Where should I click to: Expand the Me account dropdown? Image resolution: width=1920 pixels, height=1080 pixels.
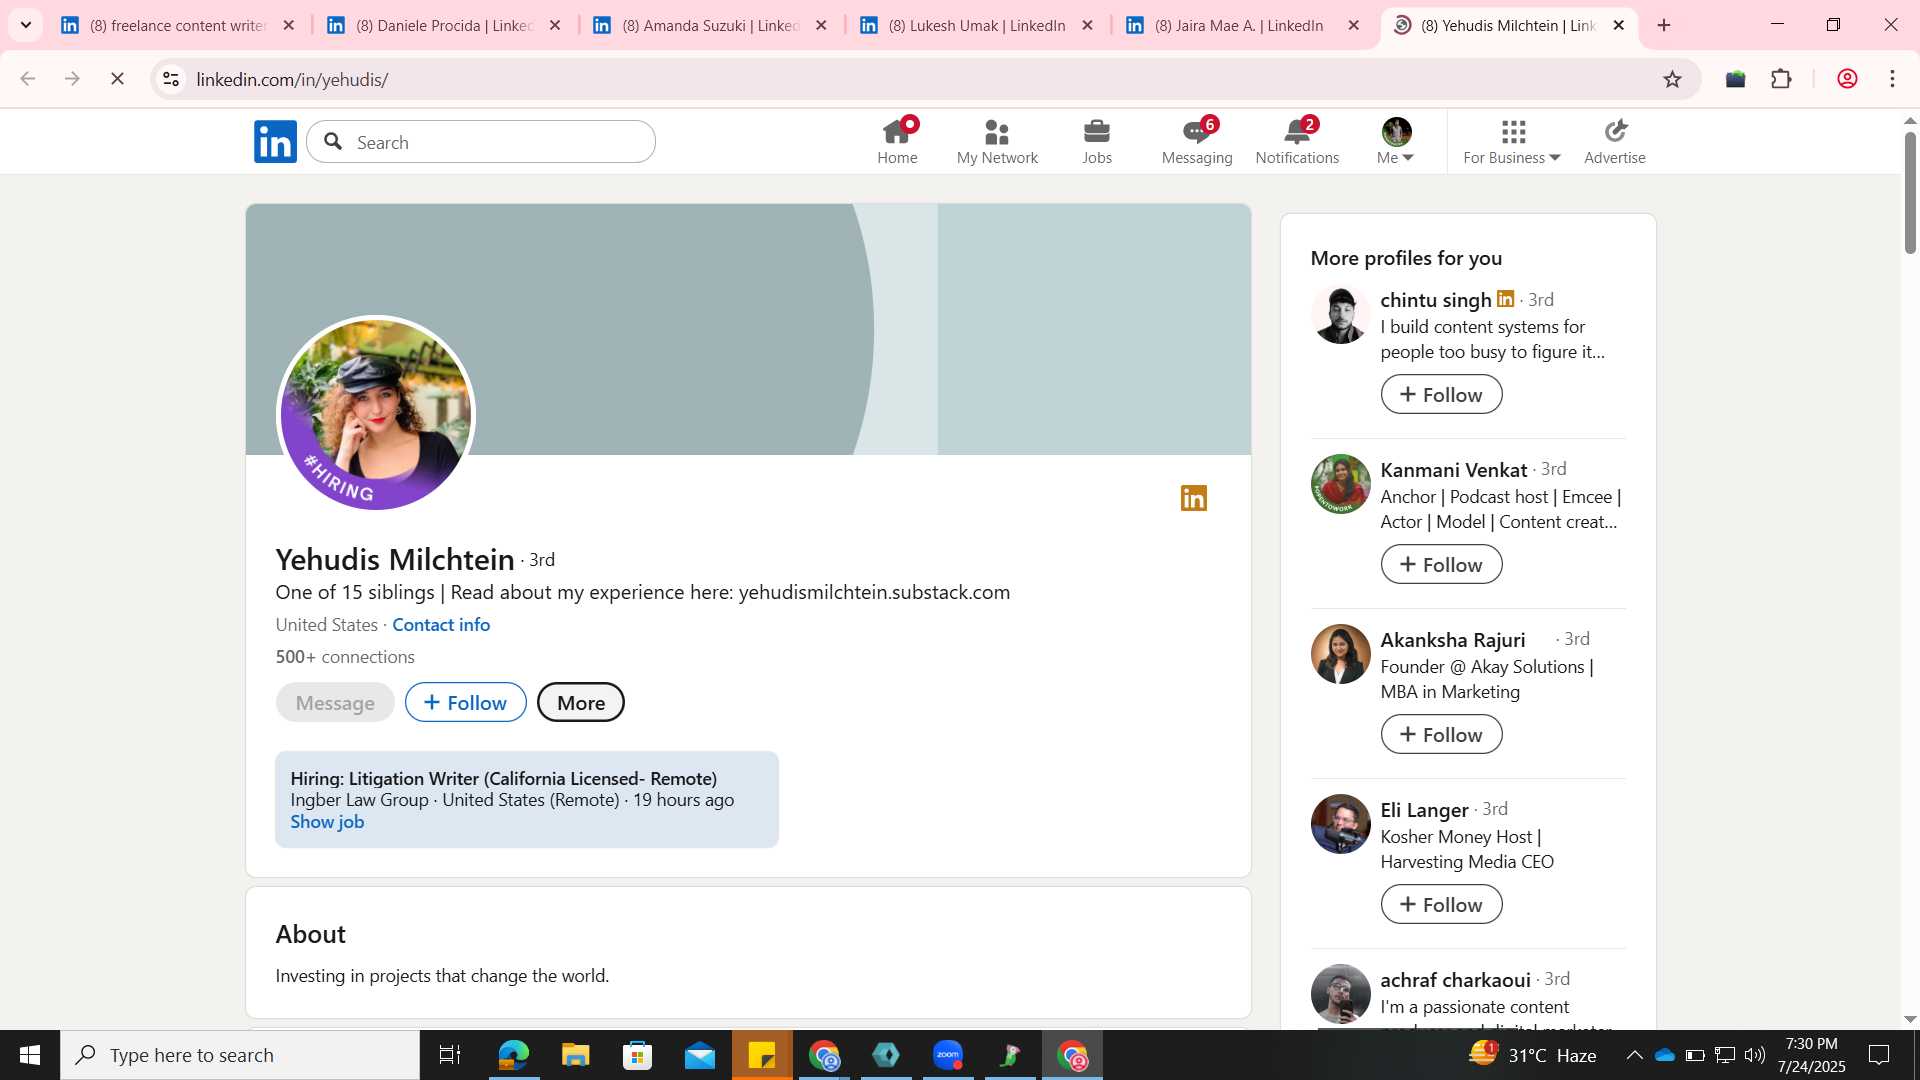point(1396,142)
